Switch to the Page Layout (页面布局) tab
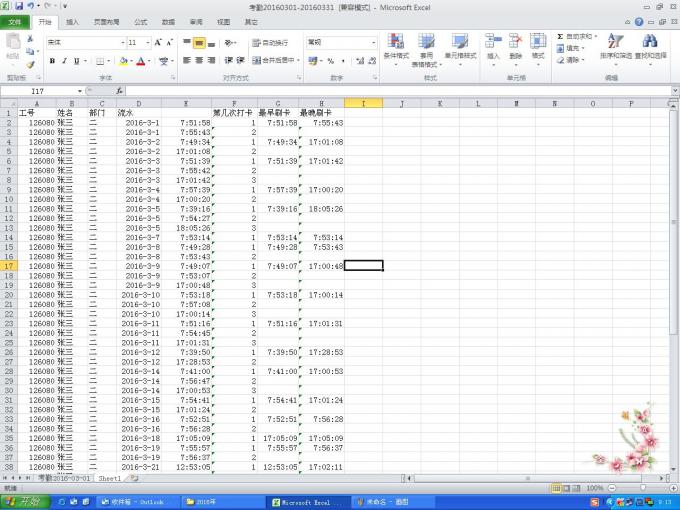The image size is (680, 510). (x=107, y=22)
